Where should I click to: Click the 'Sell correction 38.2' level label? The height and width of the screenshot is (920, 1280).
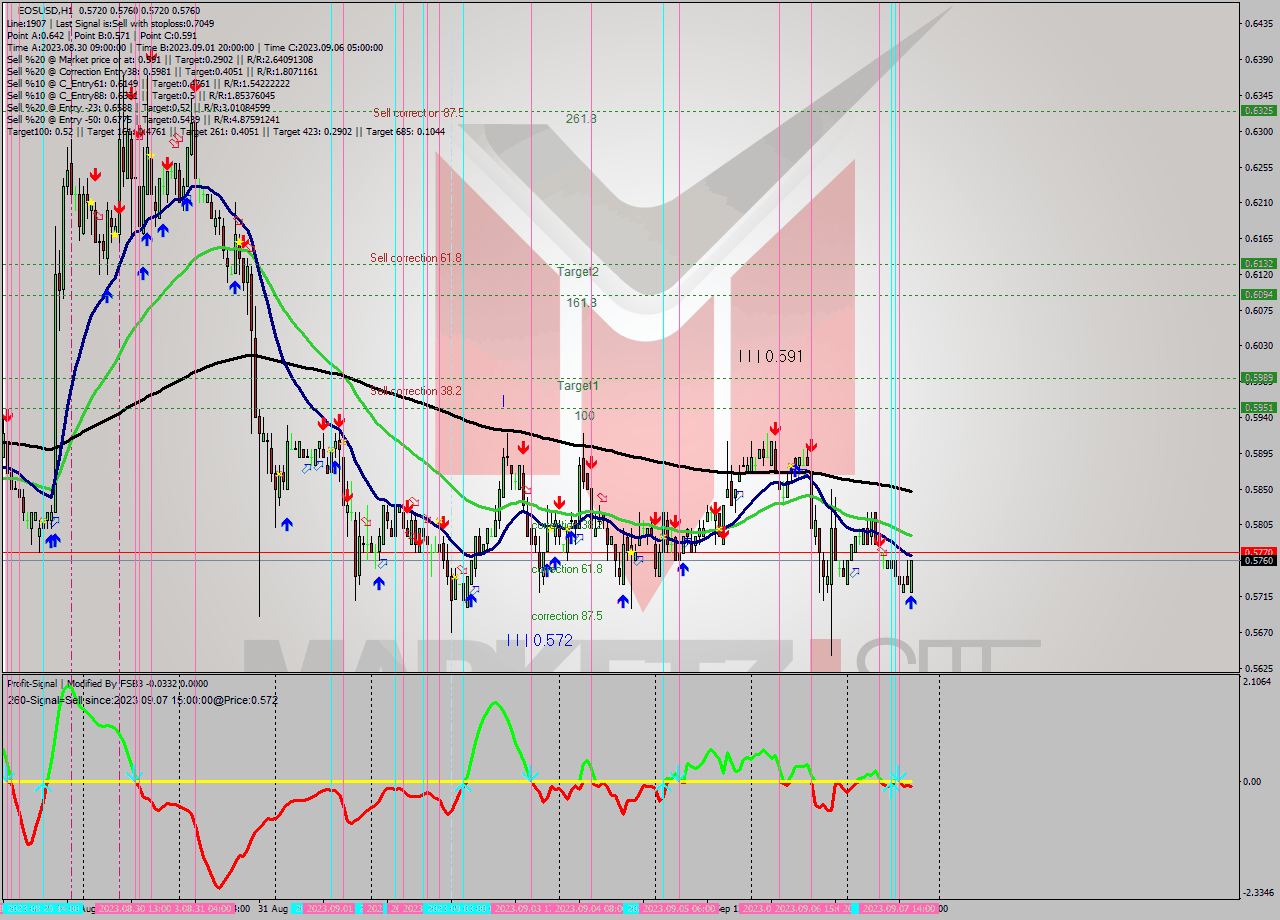(x=416, y=391)
